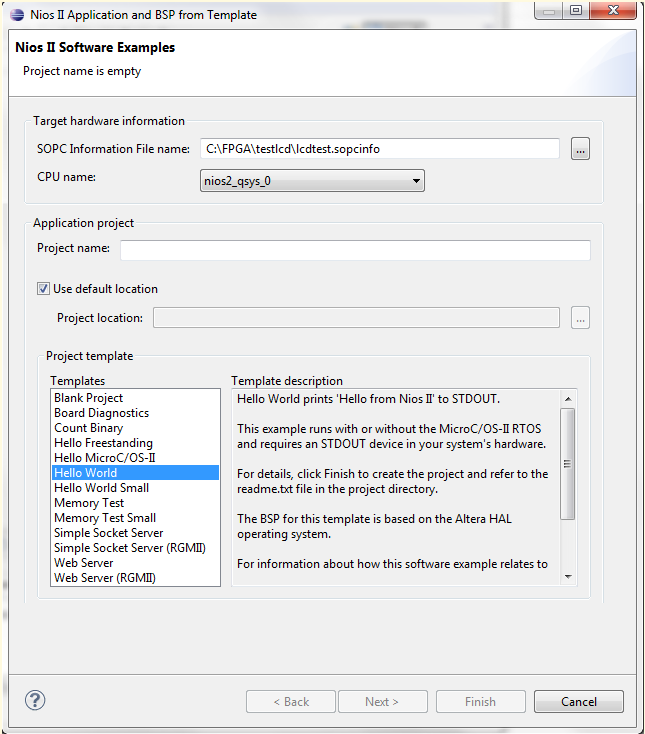Click the < Back button
This screenshot has height=734, width=645.
pyautogui.click(x=291, y=701)
